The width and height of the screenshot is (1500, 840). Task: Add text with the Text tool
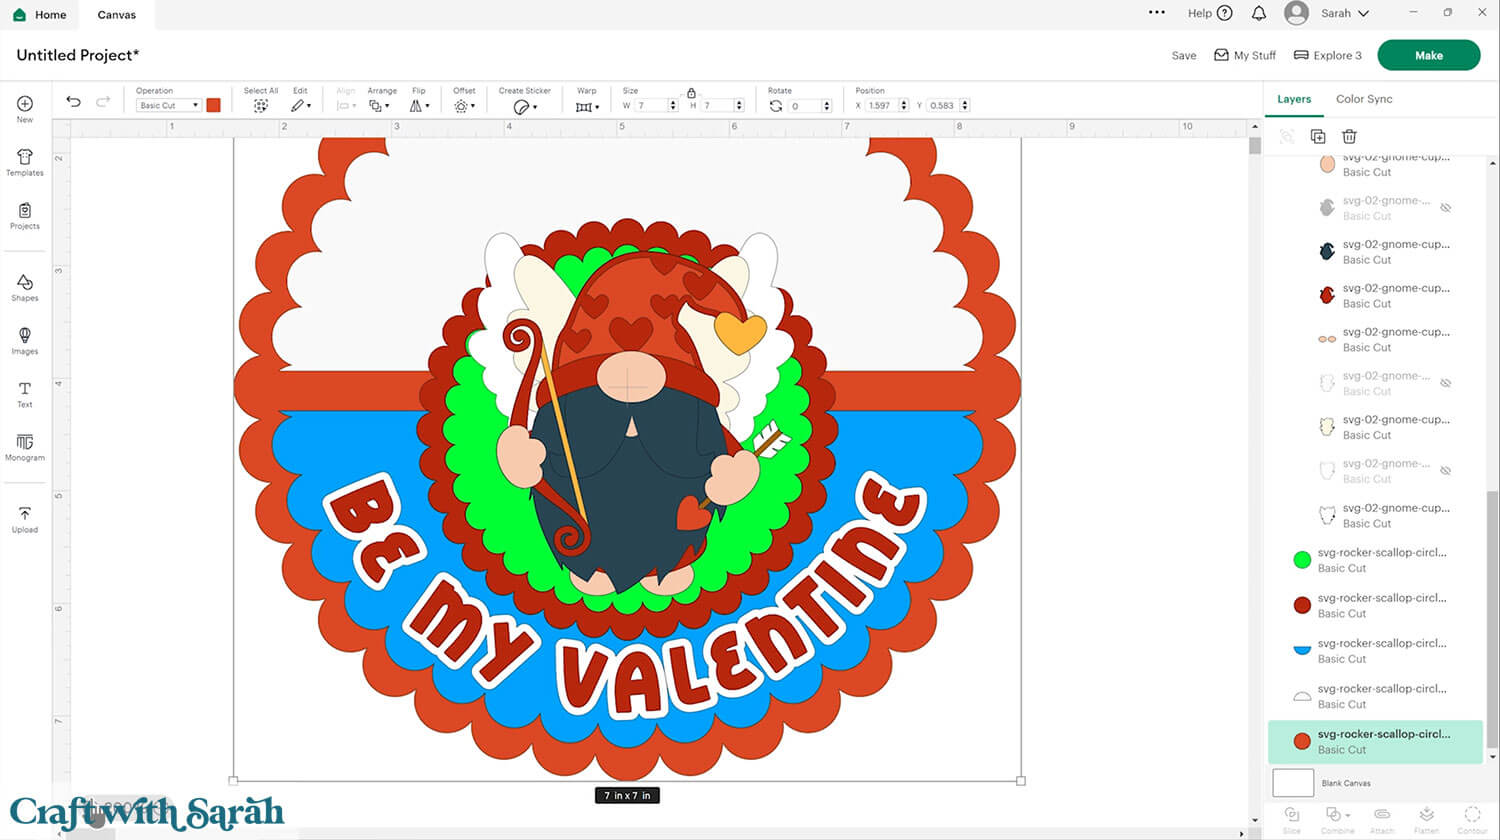25,393
